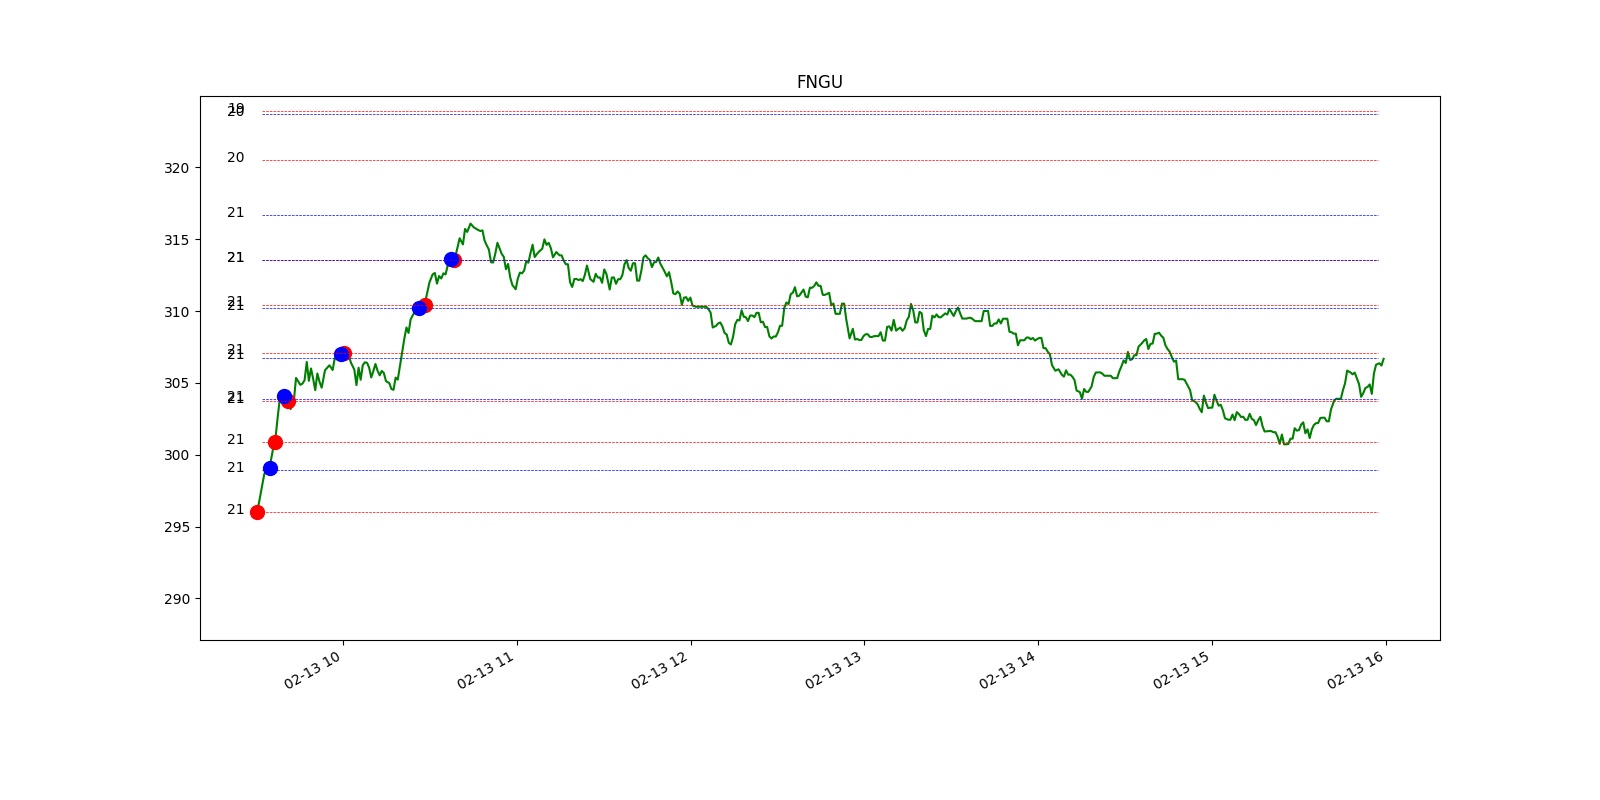This screenshot has height=800, width=1600.
Task: Click the 02-13 16 x-axis label
Action: coord(1356,670)
